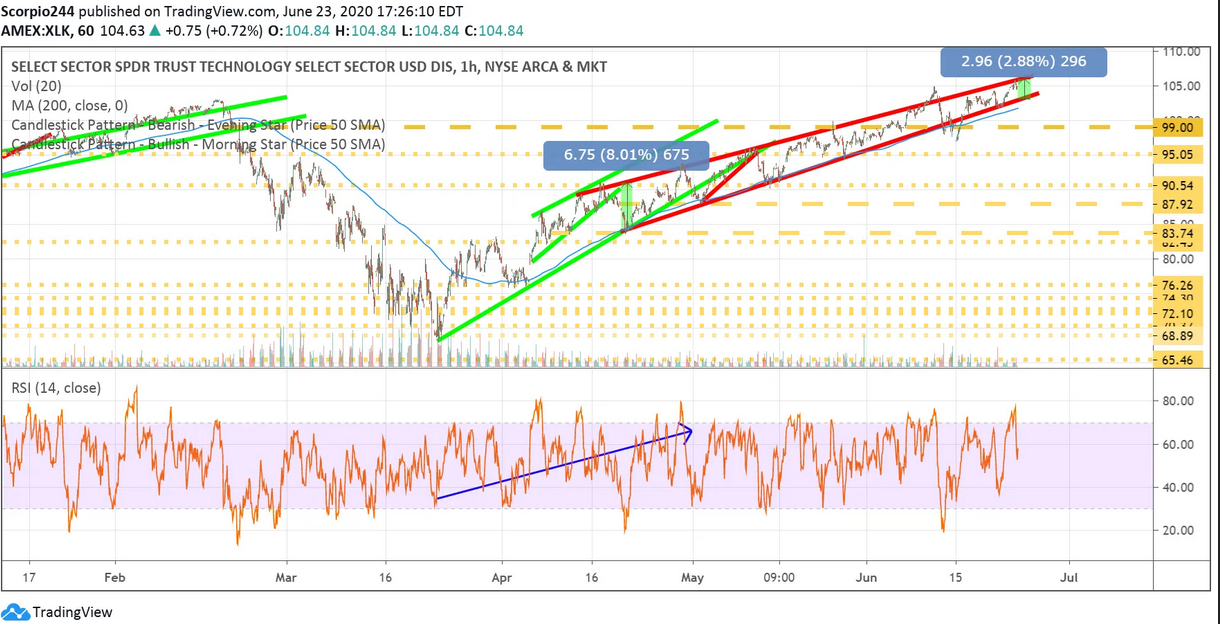Click the 110.00 price axis label
Screen dimensions: 1220x624
[1183, 52]
